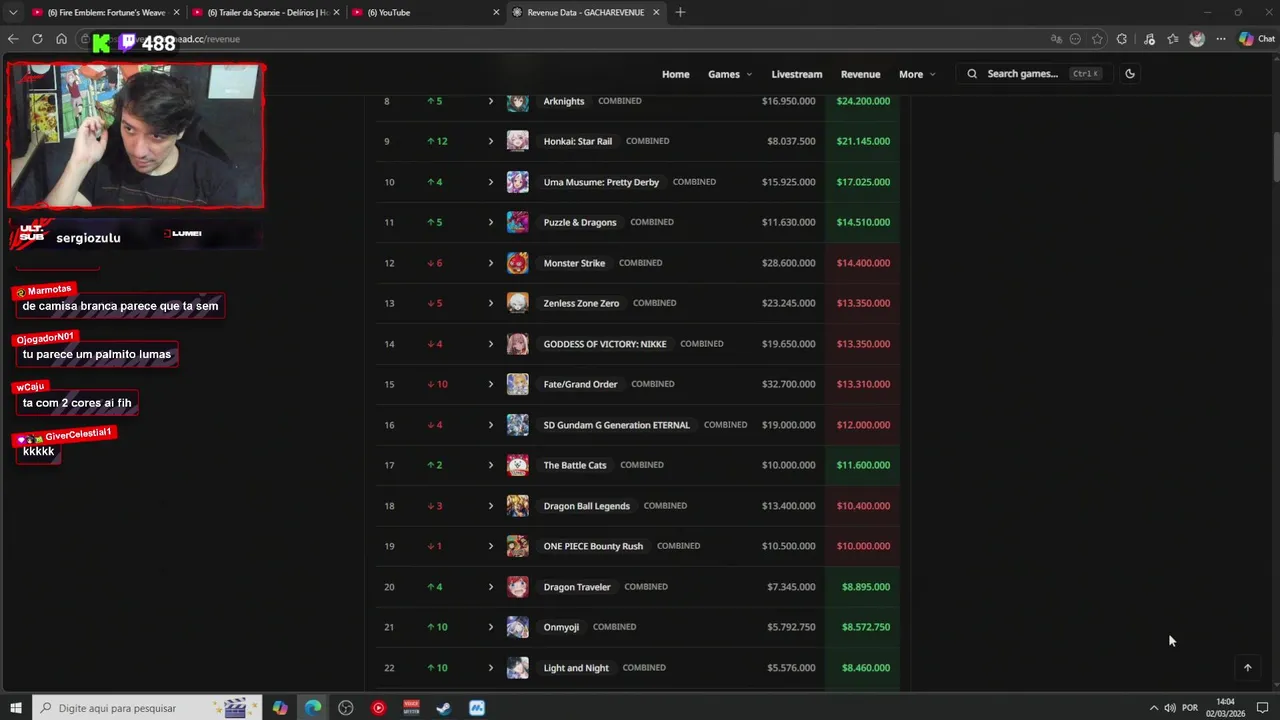Open Steam from the taskbar
The height and width of the screenshot is (720, 1280).
click(x=444, y=708)
